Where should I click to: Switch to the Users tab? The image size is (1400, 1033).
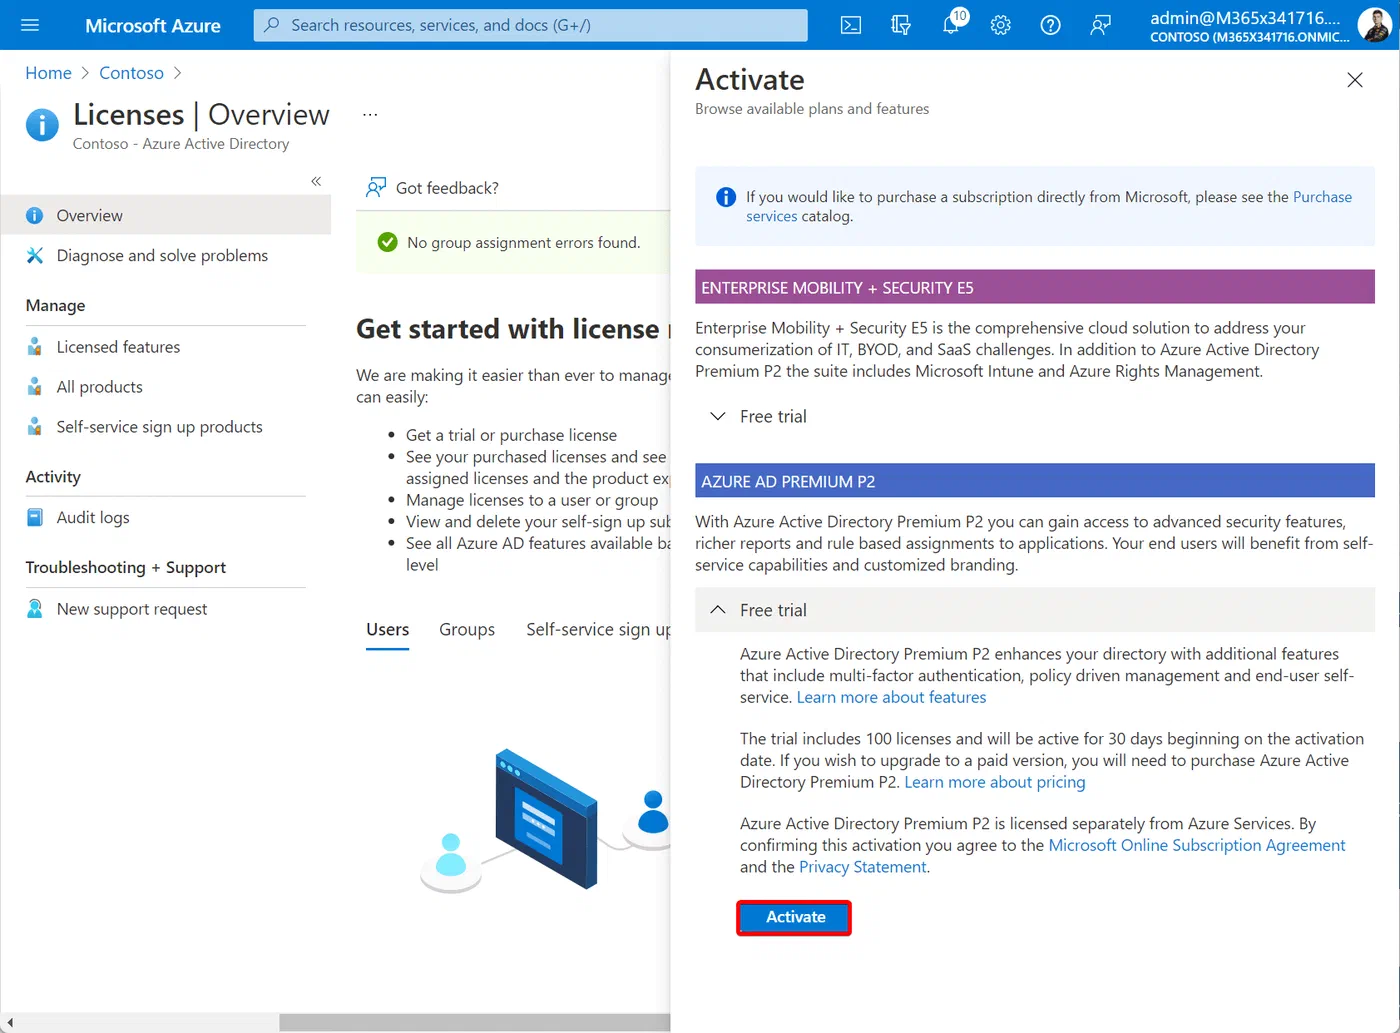[x=388, y=629]
